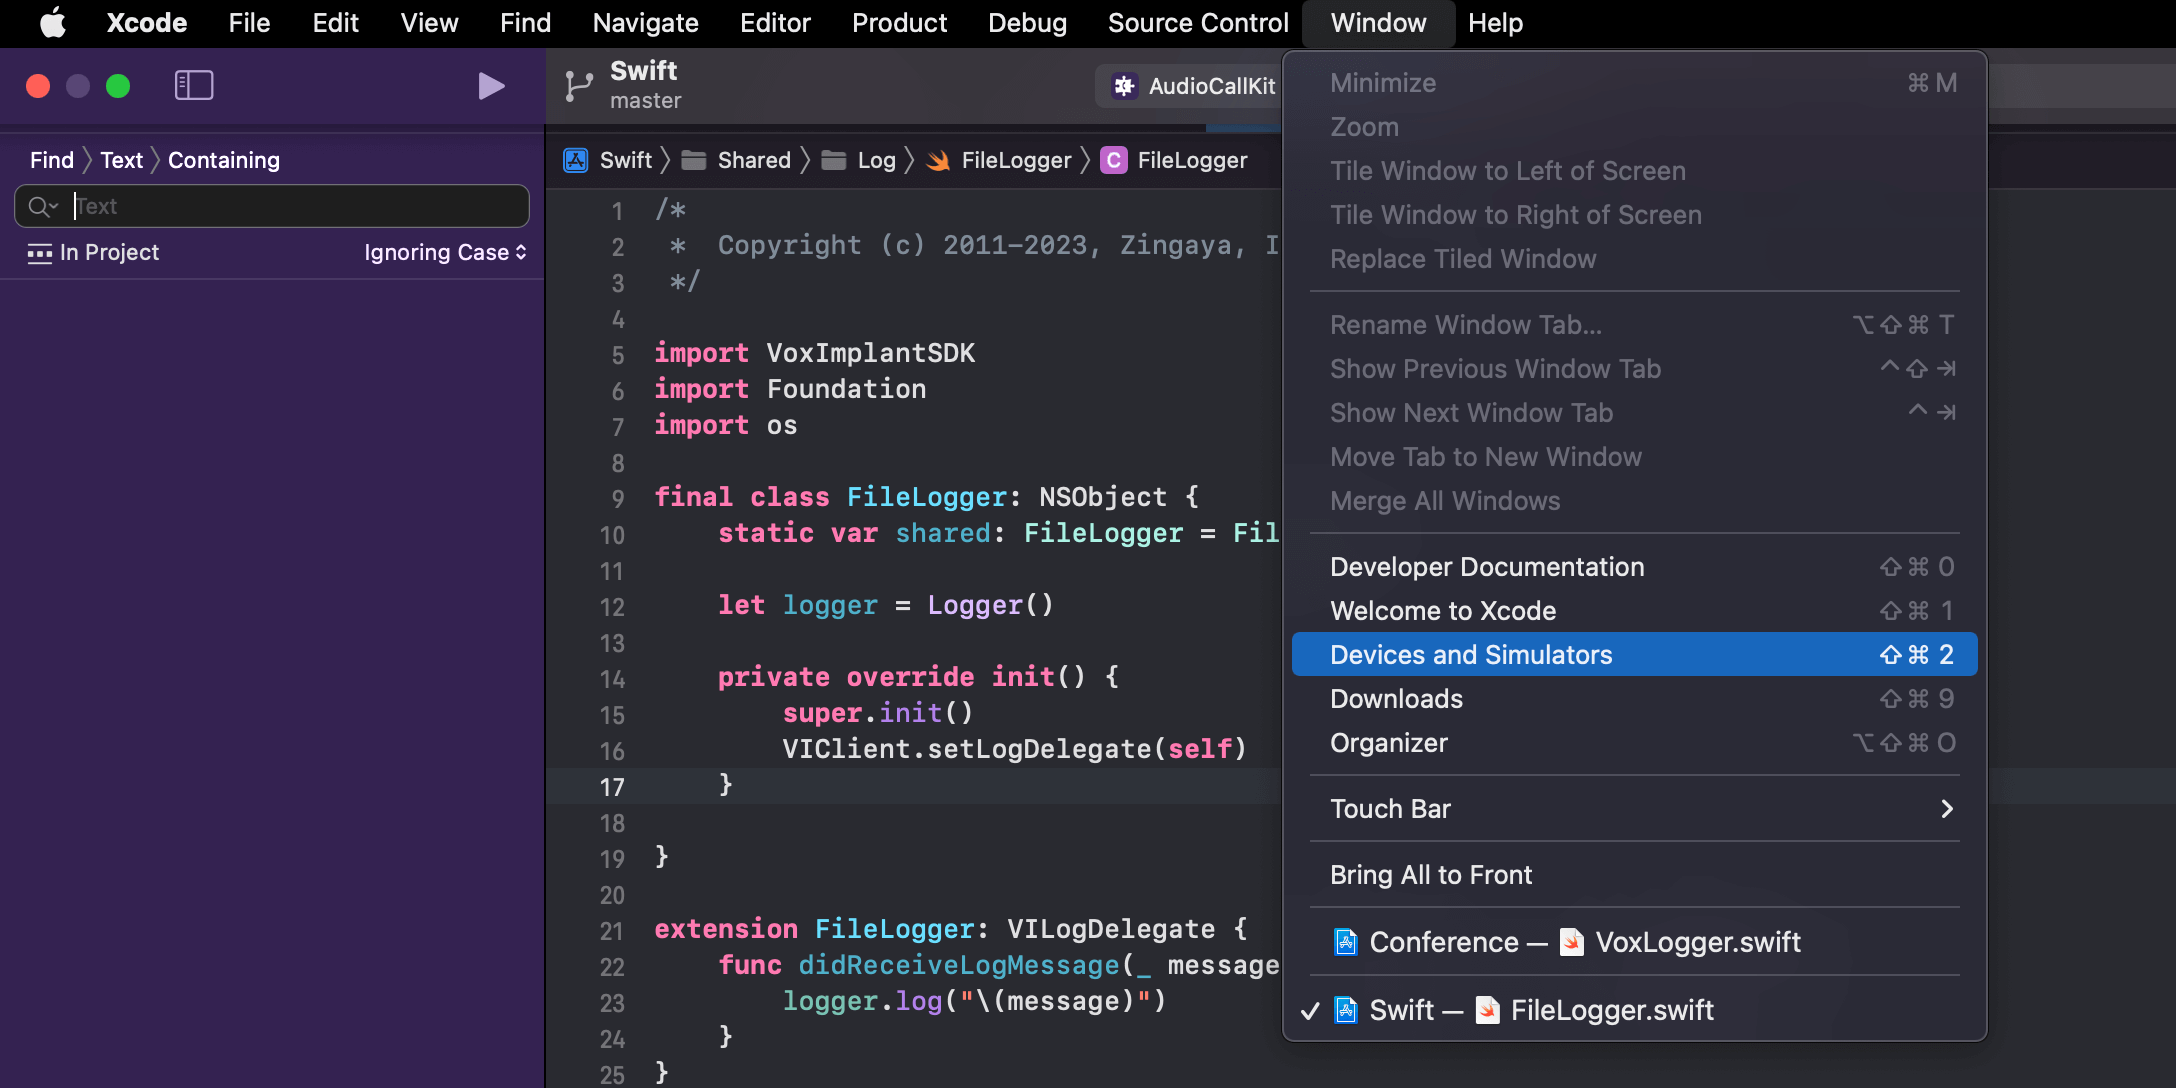Open Developer Documentation window
The height and width of the screenshot is (1088, 2176).
[1486, 566]
